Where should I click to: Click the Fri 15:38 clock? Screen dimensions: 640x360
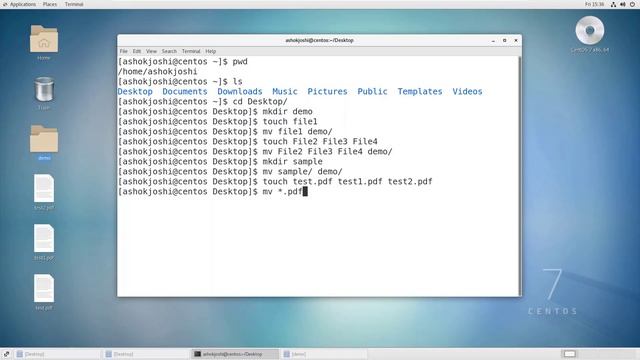[594, 4]
